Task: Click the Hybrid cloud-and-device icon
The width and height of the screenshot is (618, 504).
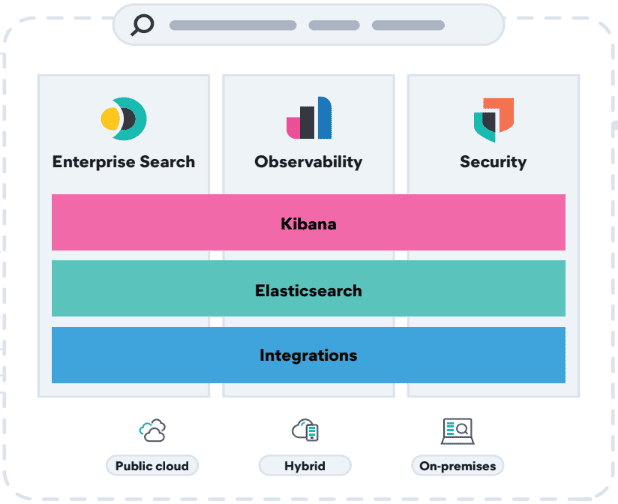Action: pos(305,431)
